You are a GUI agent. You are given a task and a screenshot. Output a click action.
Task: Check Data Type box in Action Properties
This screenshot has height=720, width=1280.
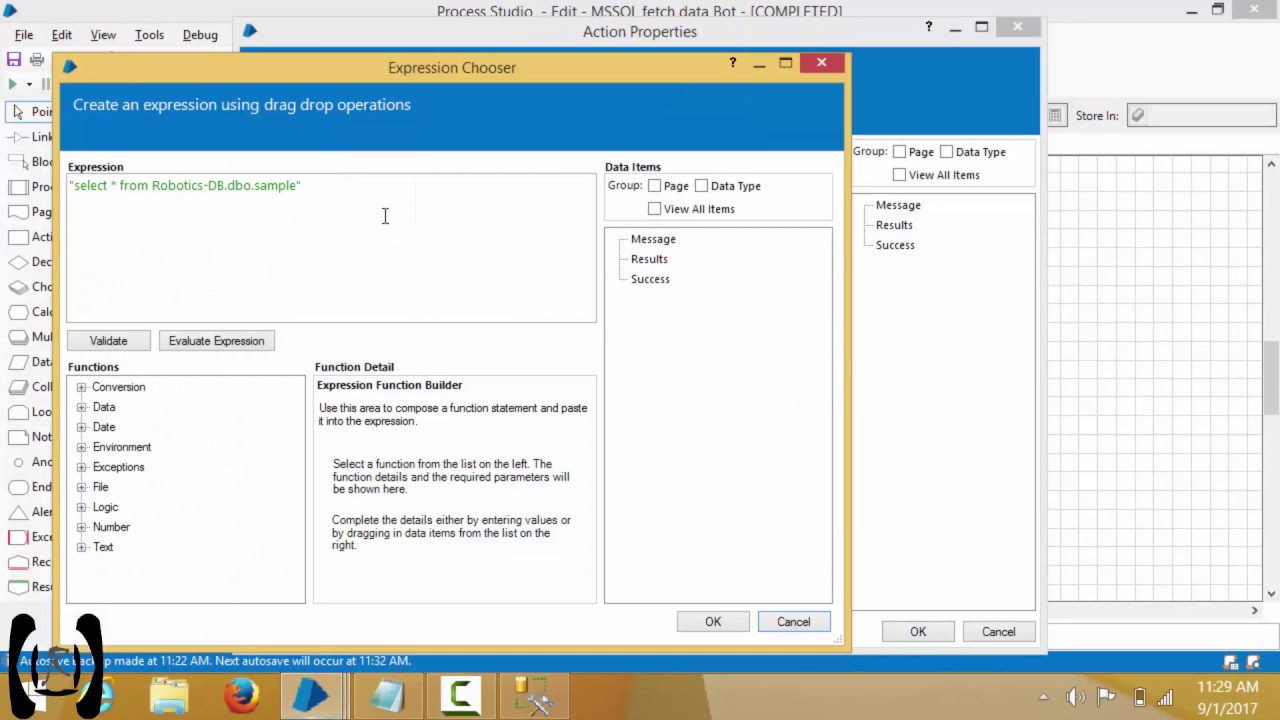pyautogui.click(x=946, y=152)
